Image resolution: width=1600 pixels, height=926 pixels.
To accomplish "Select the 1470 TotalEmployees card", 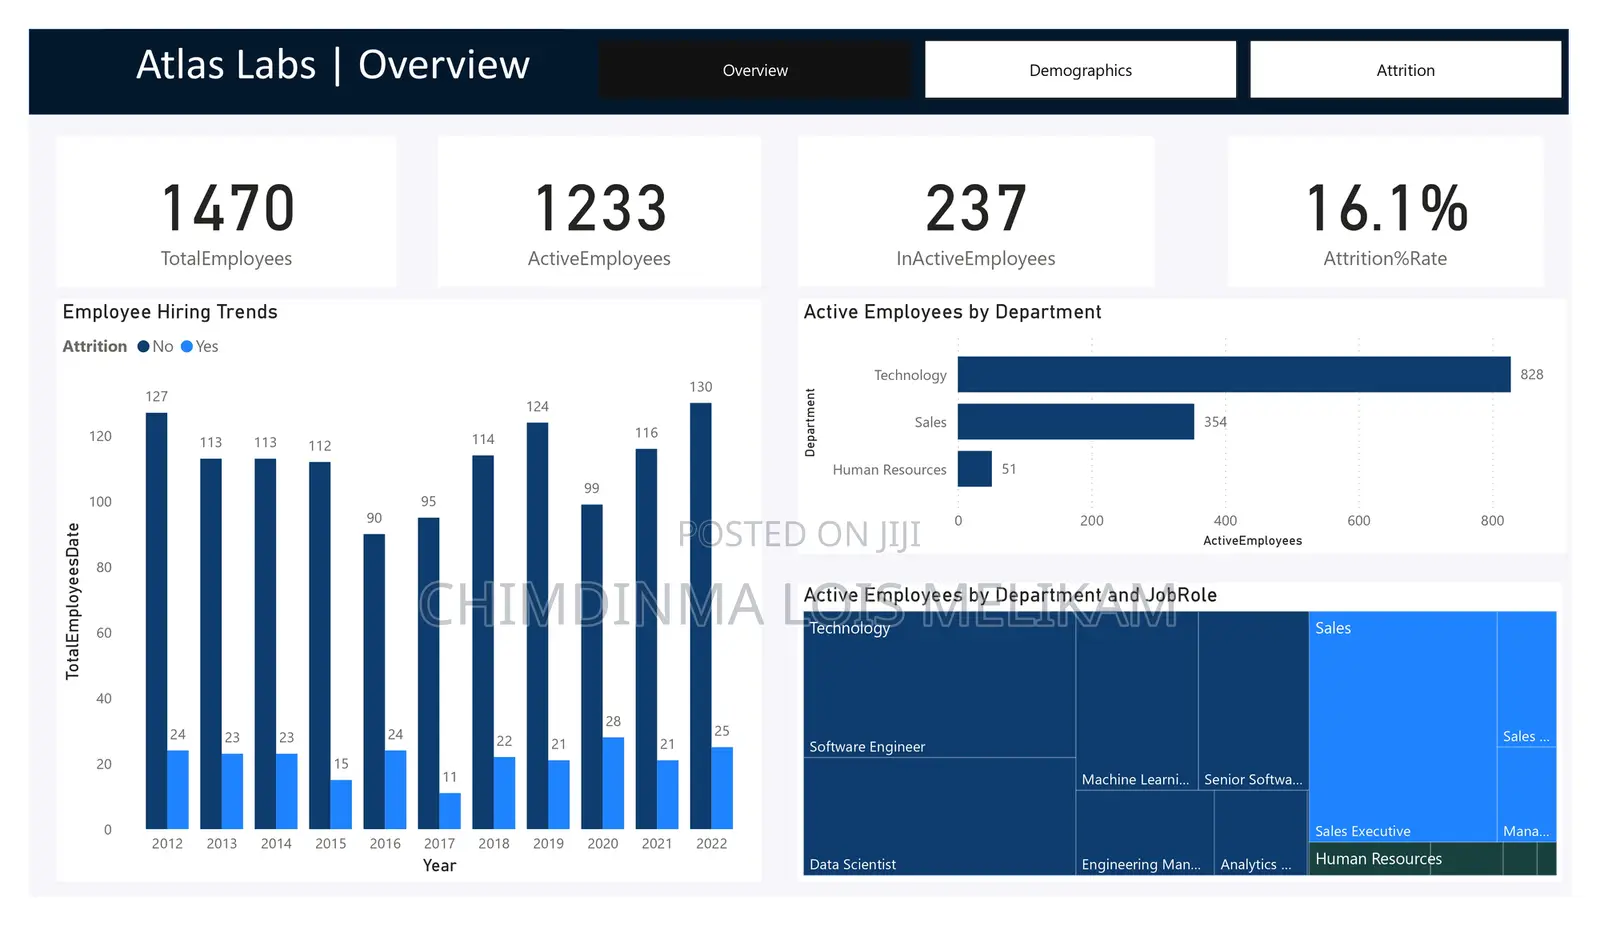I will point(226,212).
